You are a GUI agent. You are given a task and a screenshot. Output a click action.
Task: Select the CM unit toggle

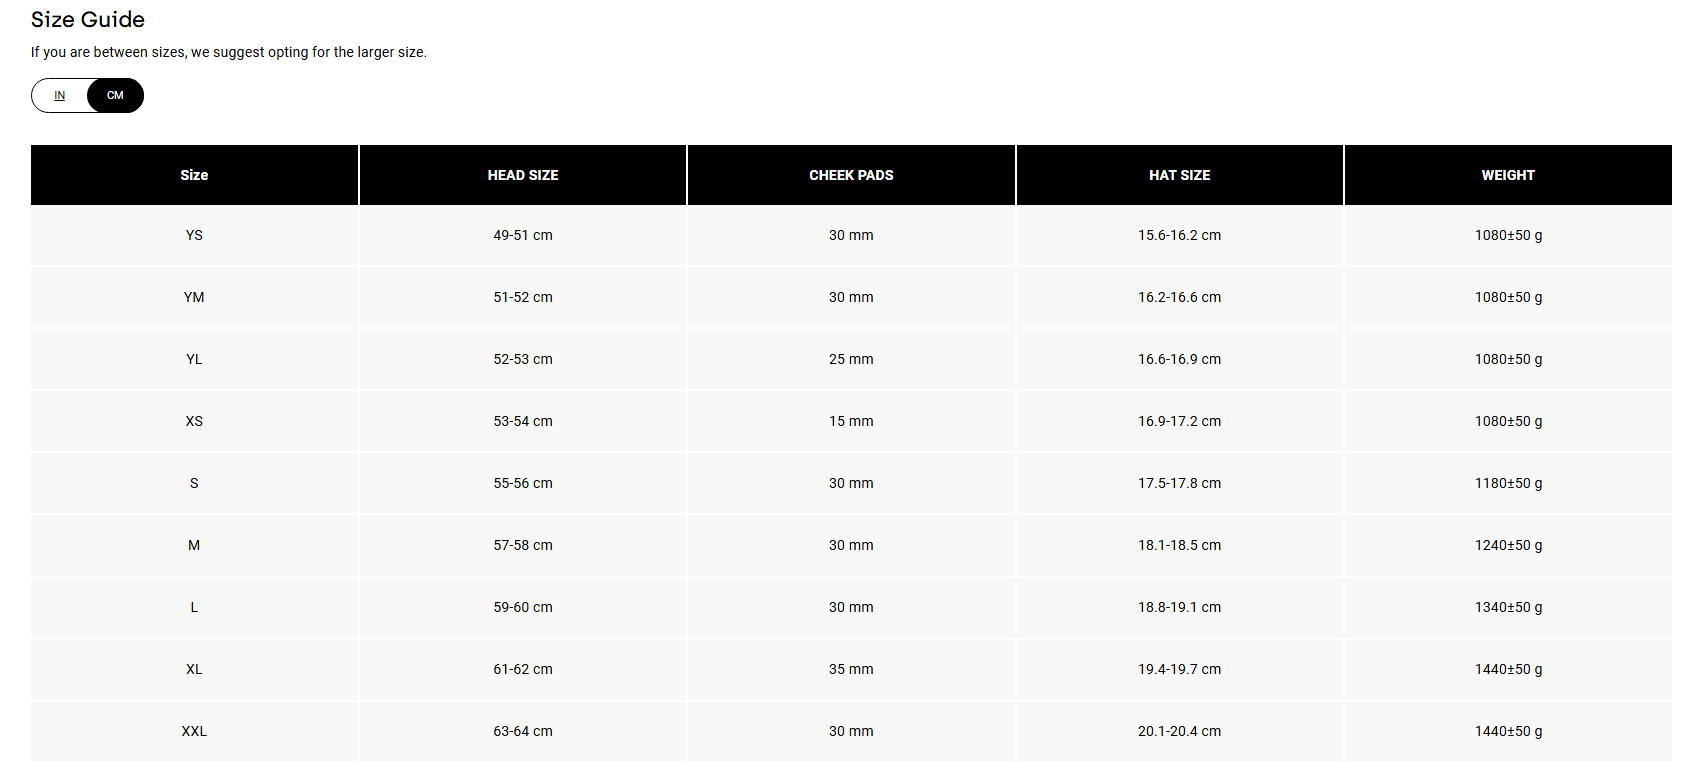tap(115, 96)
